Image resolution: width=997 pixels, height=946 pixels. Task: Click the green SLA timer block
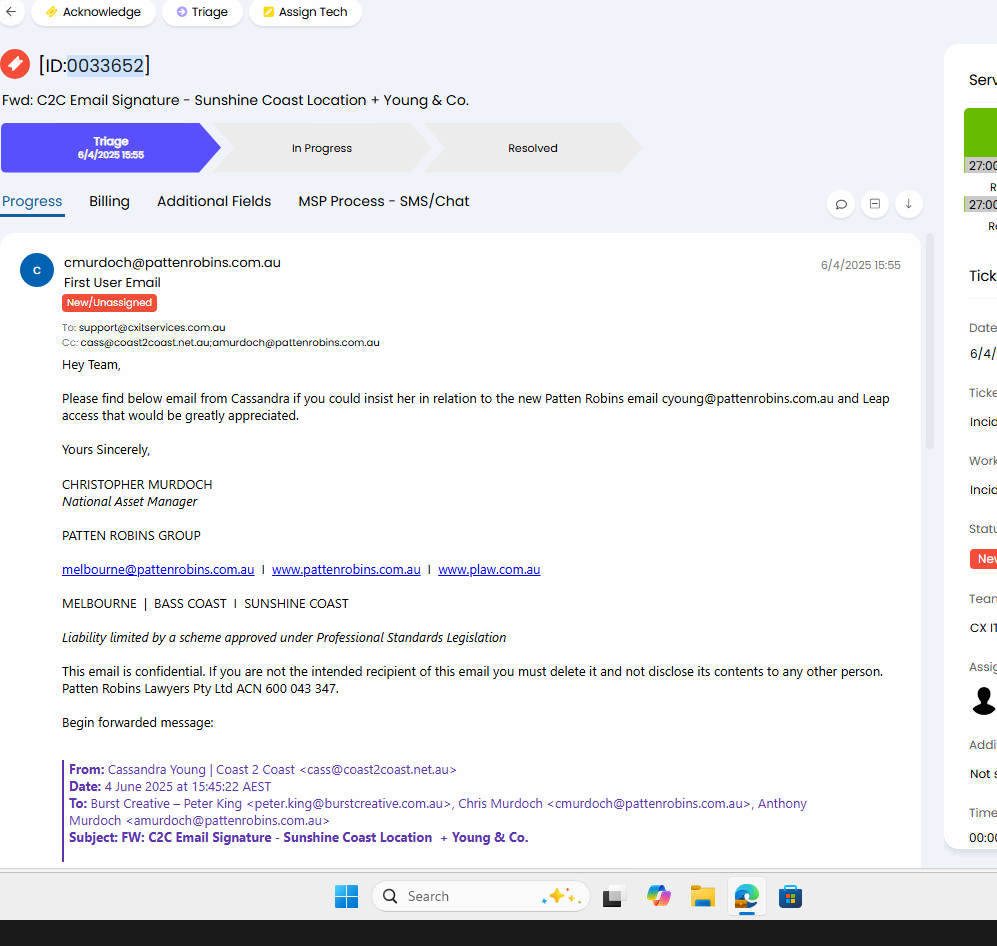click(980, 132)
